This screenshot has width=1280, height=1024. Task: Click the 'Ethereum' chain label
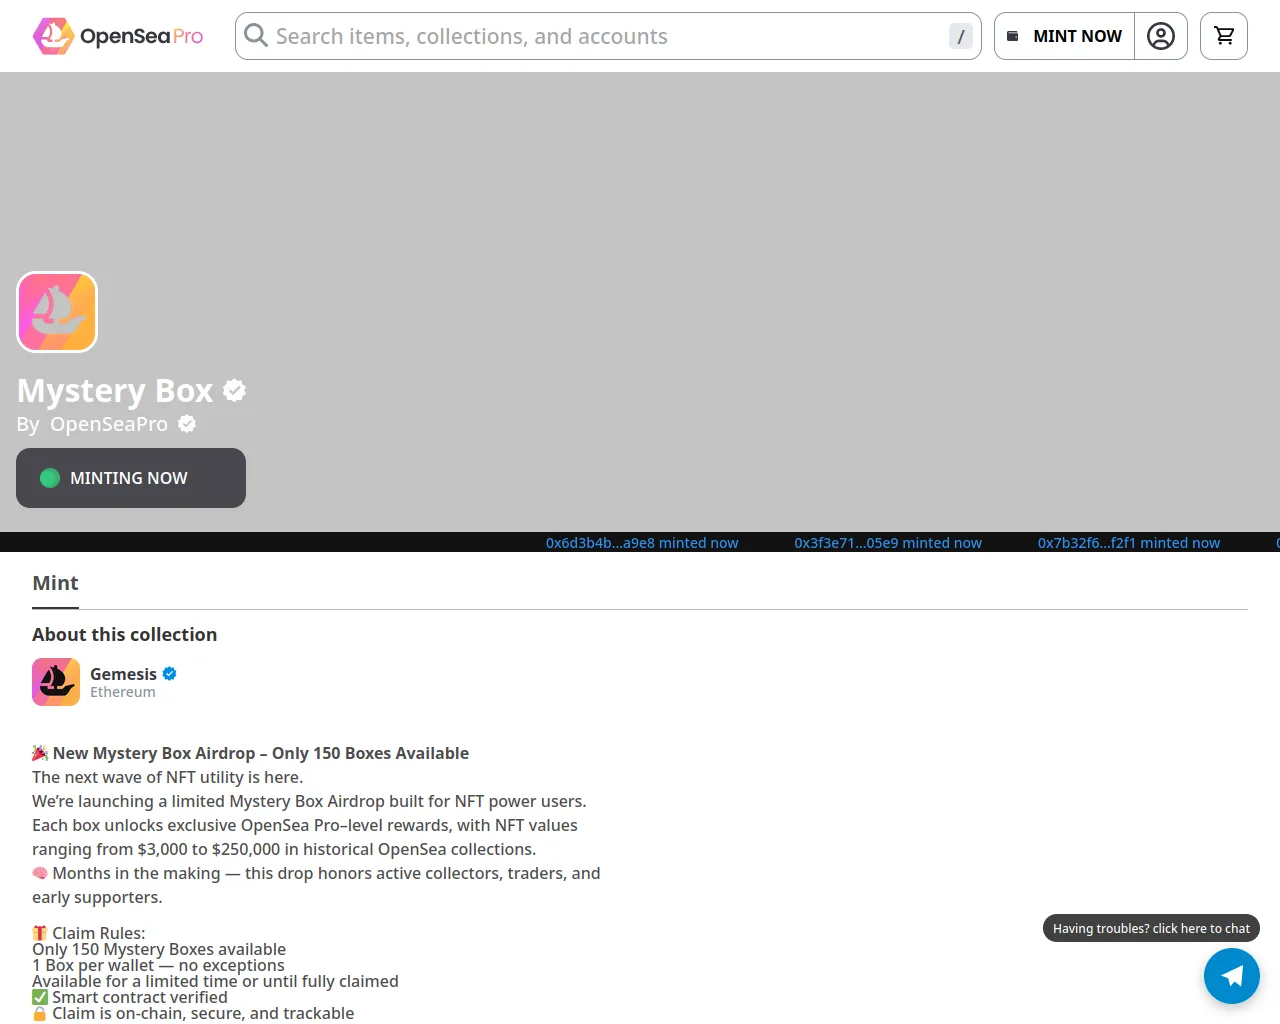(x=123, y=692)
